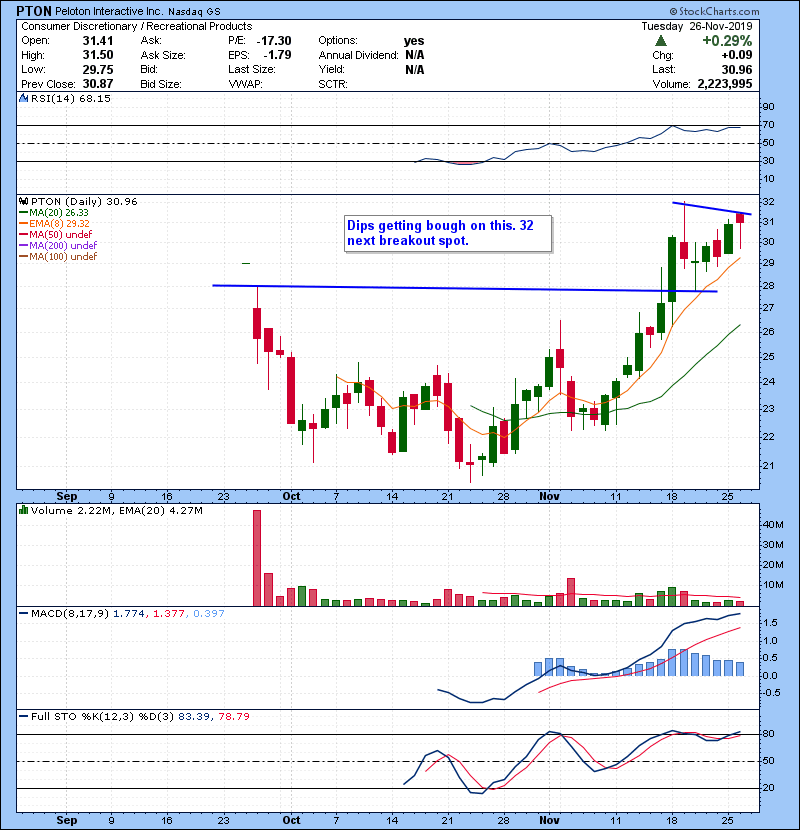This screenshot has height=830, width=800.
Task: Click the SCTR: field label
Action: tap(333, 84)
